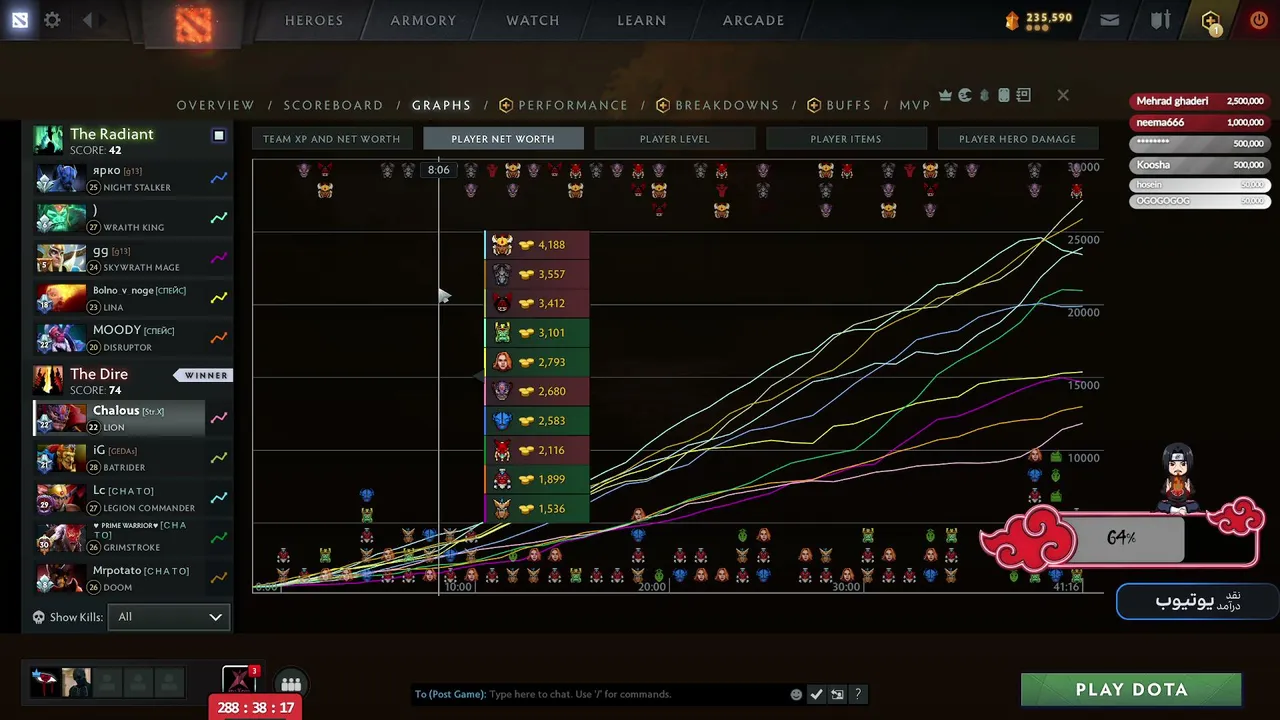Viewport: 1280px width, 720px height.
Task: Open the settings gear
Action: (x=52, y=20)
